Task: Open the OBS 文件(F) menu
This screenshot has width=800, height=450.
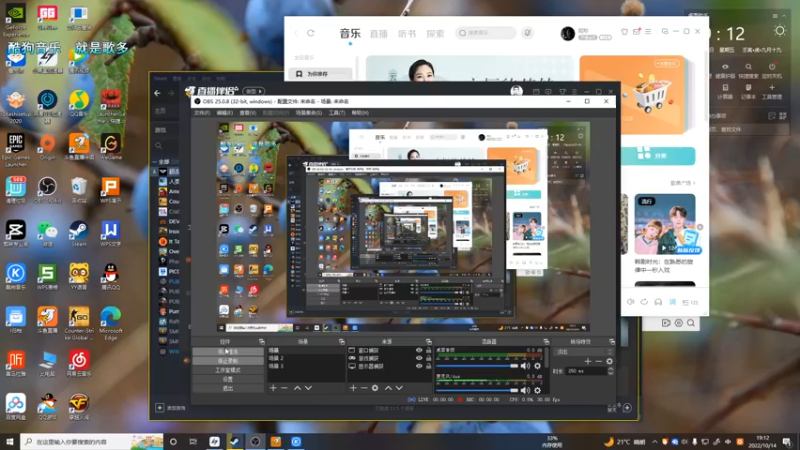Action: point(202,113)
